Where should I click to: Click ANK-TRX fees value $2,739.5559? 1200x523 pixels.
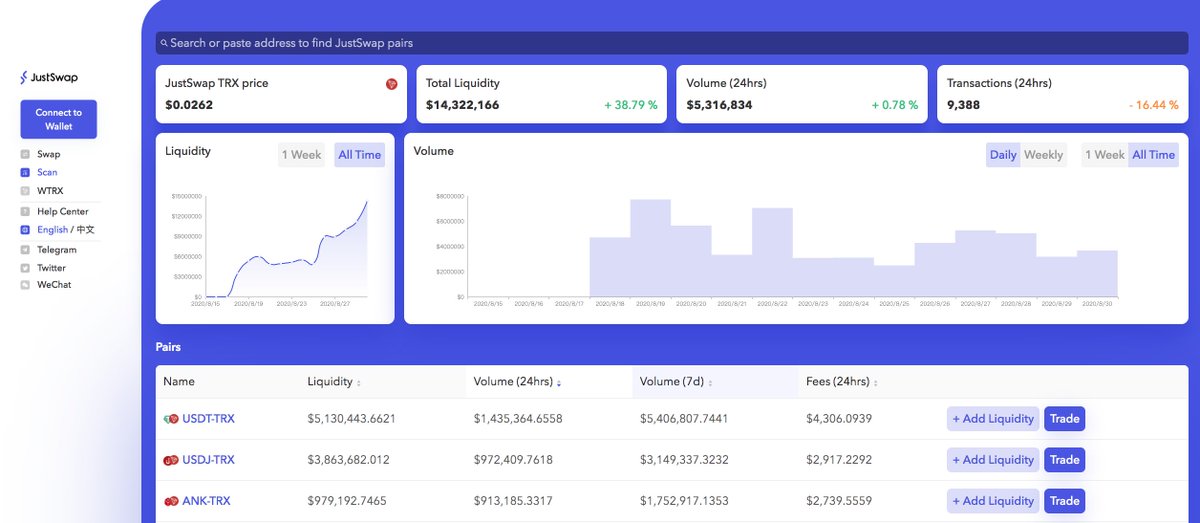coord(840,501)
